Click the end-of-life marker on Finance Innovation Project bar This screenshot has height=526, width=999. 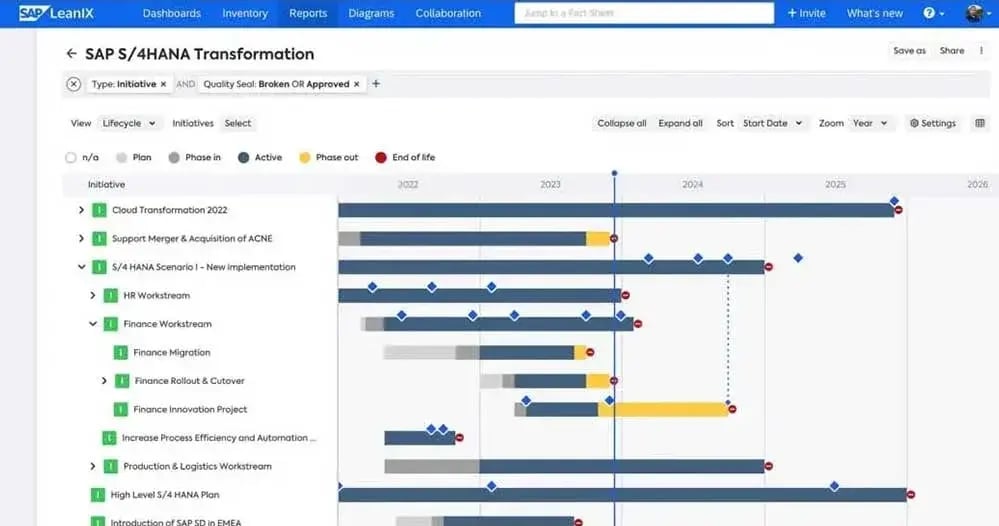pos(732,409)
